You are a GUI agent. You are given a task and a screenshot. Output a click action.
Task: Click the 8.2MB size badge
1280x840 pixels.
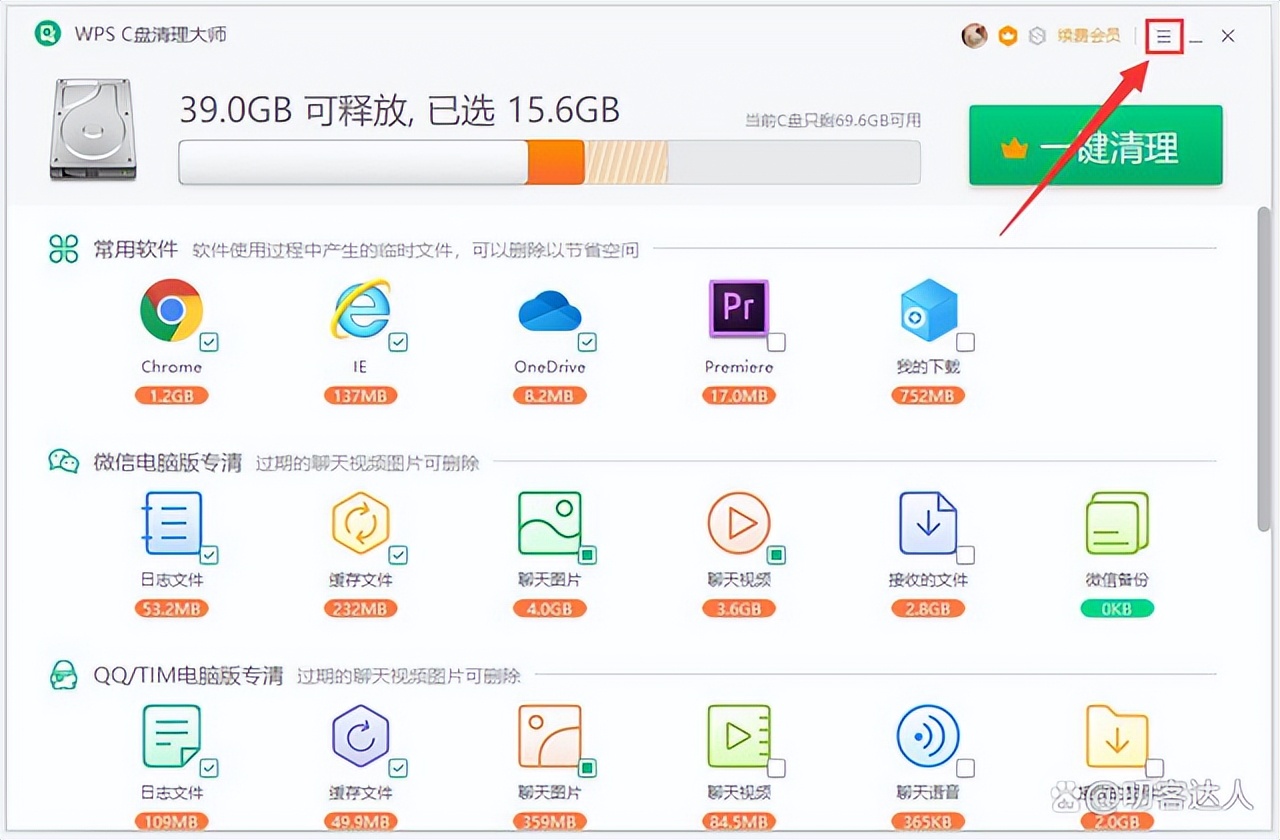click(549, 396)
